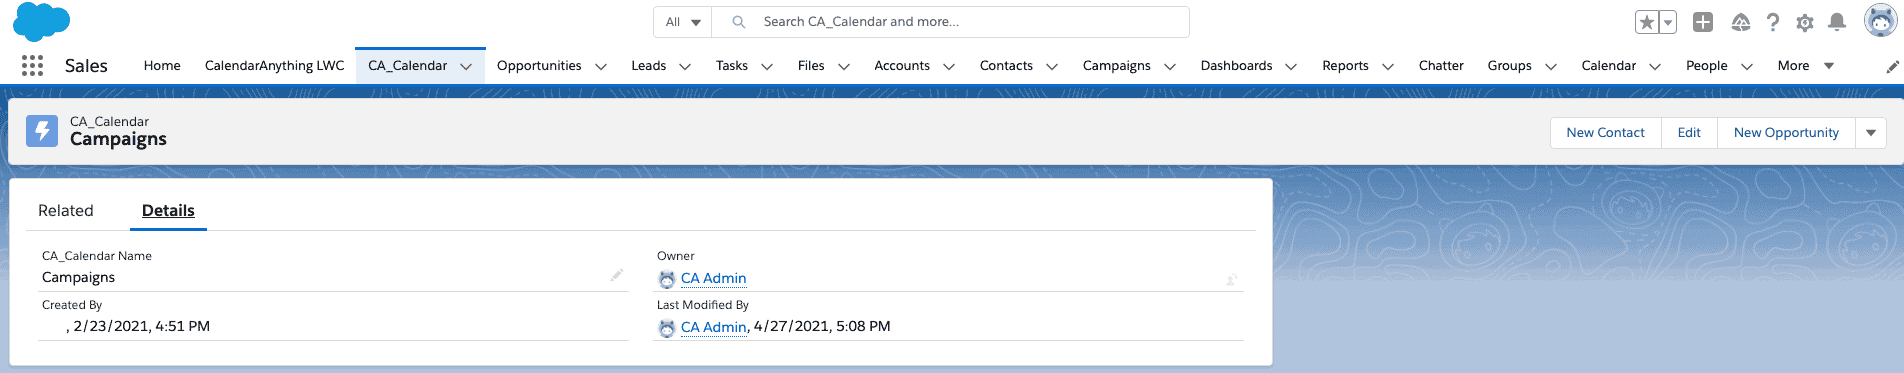This screenshot has height=373, width=1904.
Task: Show more record actions dropdown
Action: (1871, 133)
